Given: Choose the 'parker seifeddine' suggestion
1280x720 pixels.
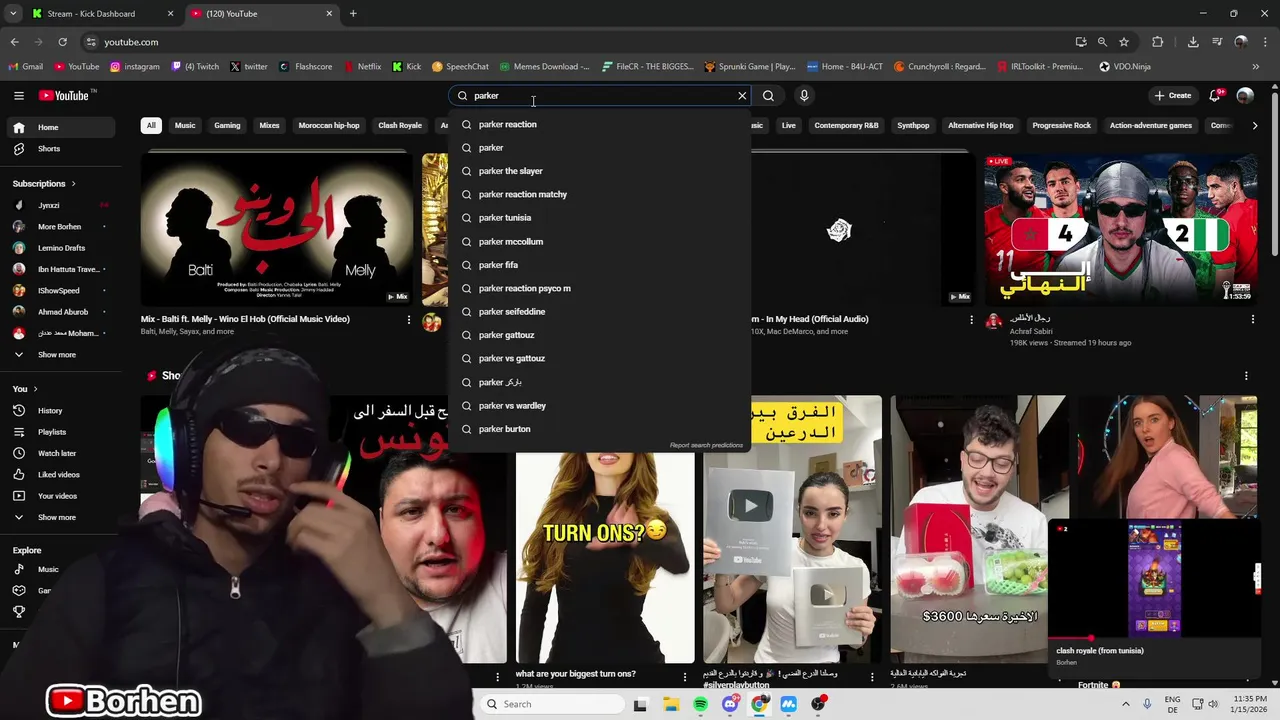Looking at the screenshot, I should 600,311.
